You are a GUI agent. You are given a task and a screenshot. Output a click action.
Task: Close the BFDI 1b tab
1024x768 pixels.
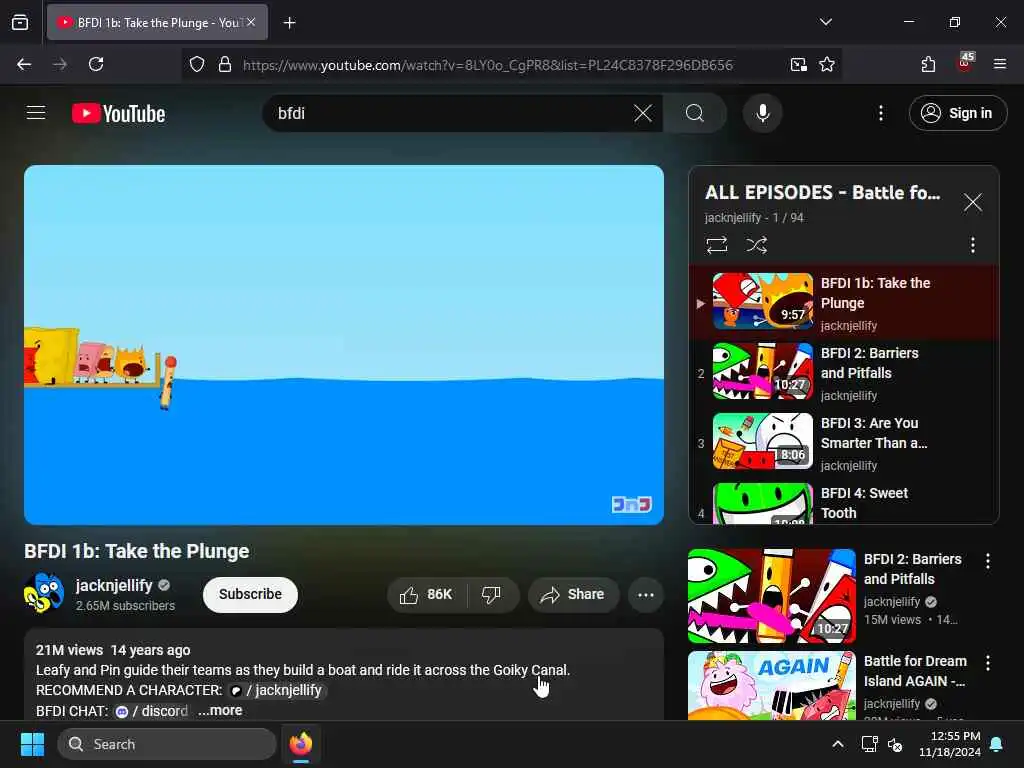pos(251,22)
